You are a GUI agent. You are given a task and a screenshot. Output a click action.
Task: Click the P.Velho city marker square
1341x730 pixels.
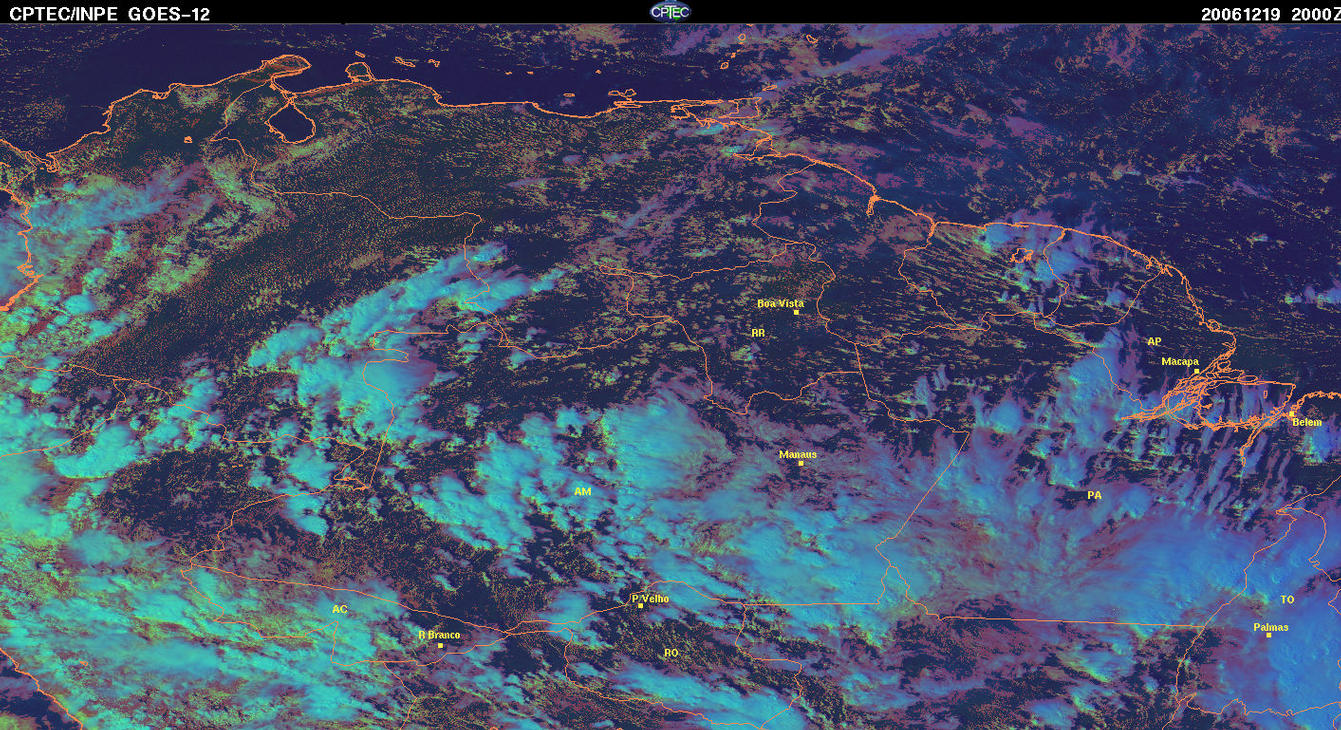[x=640, y=606]
